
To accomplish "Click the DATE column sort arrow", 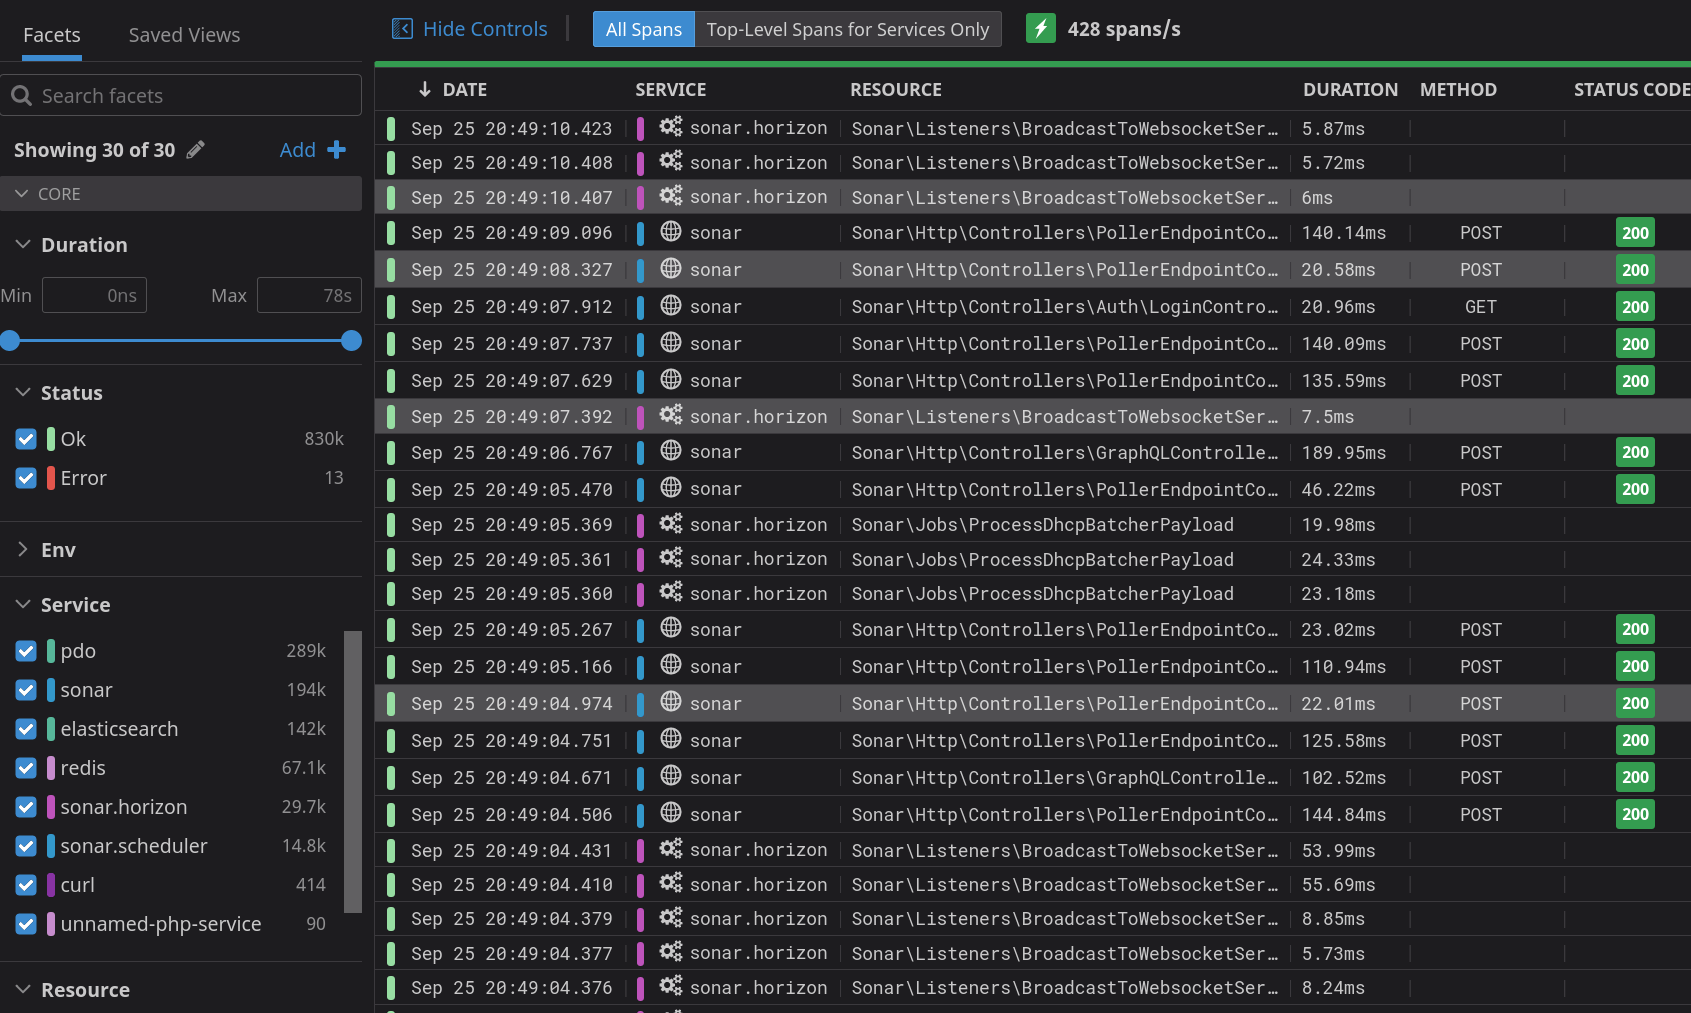I will coord(425,89).
